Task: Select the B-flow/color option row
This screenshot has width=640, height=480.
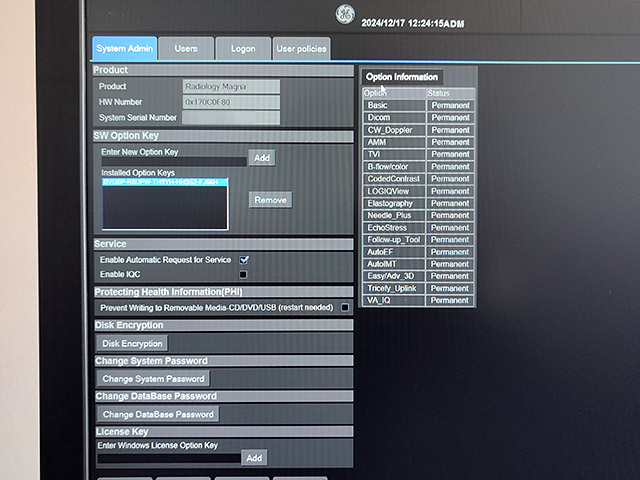Action: (418, 167)
